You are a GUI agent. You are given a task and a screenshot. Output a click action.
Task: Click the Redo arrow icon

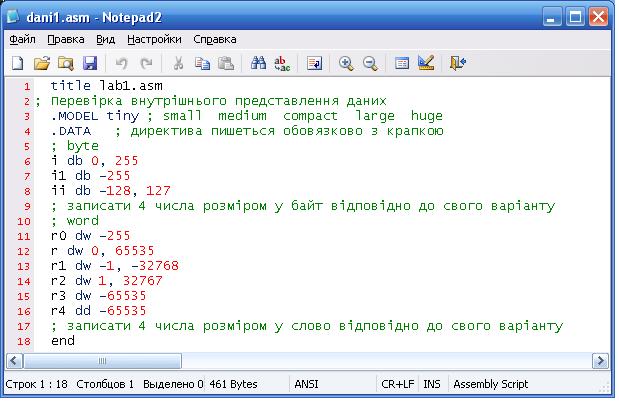point(146,63)
